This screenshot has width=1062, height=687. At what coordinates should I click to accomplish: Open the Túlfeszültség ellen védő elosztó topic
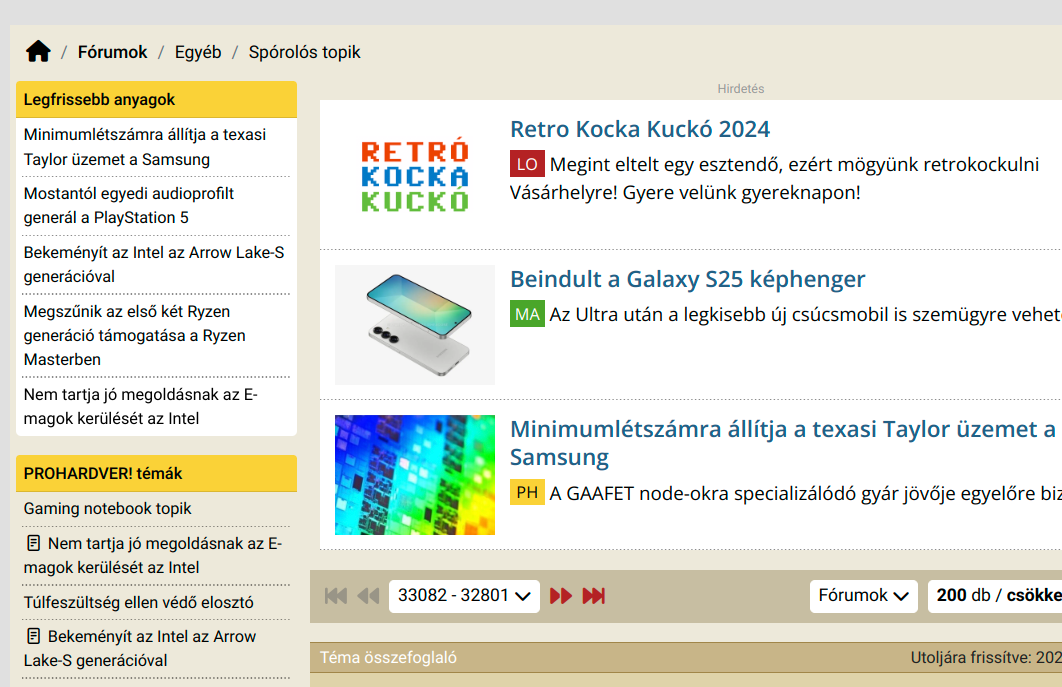[x=139, y=602]
